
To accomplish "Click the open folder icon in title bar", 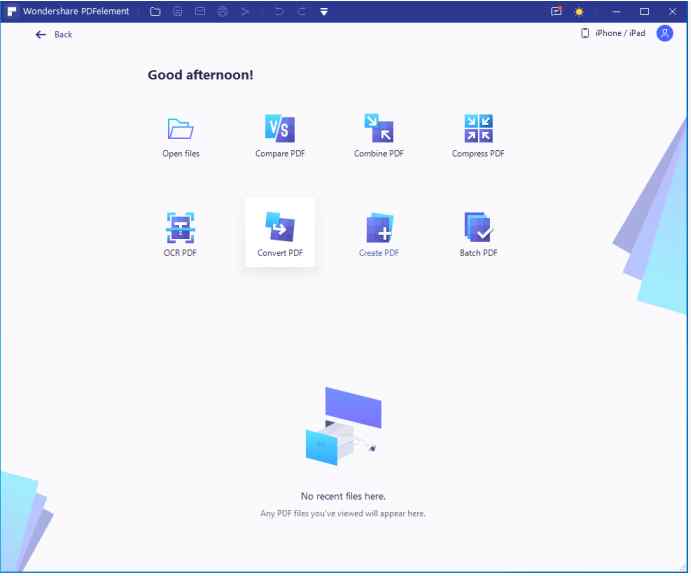I will 155,12.
